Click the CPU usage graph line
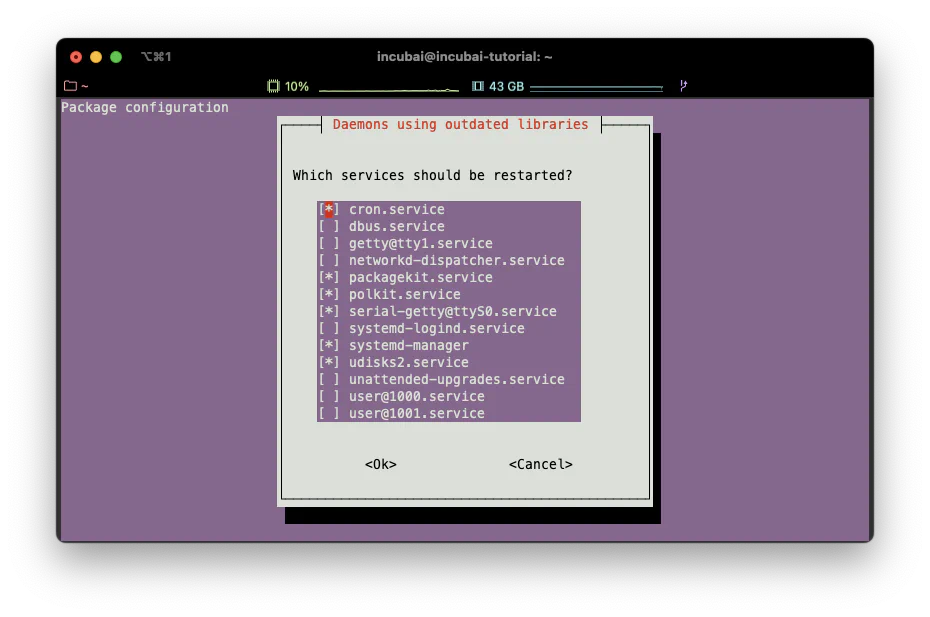The height and width of the screenshot is (617, 930). pos(389,90)
